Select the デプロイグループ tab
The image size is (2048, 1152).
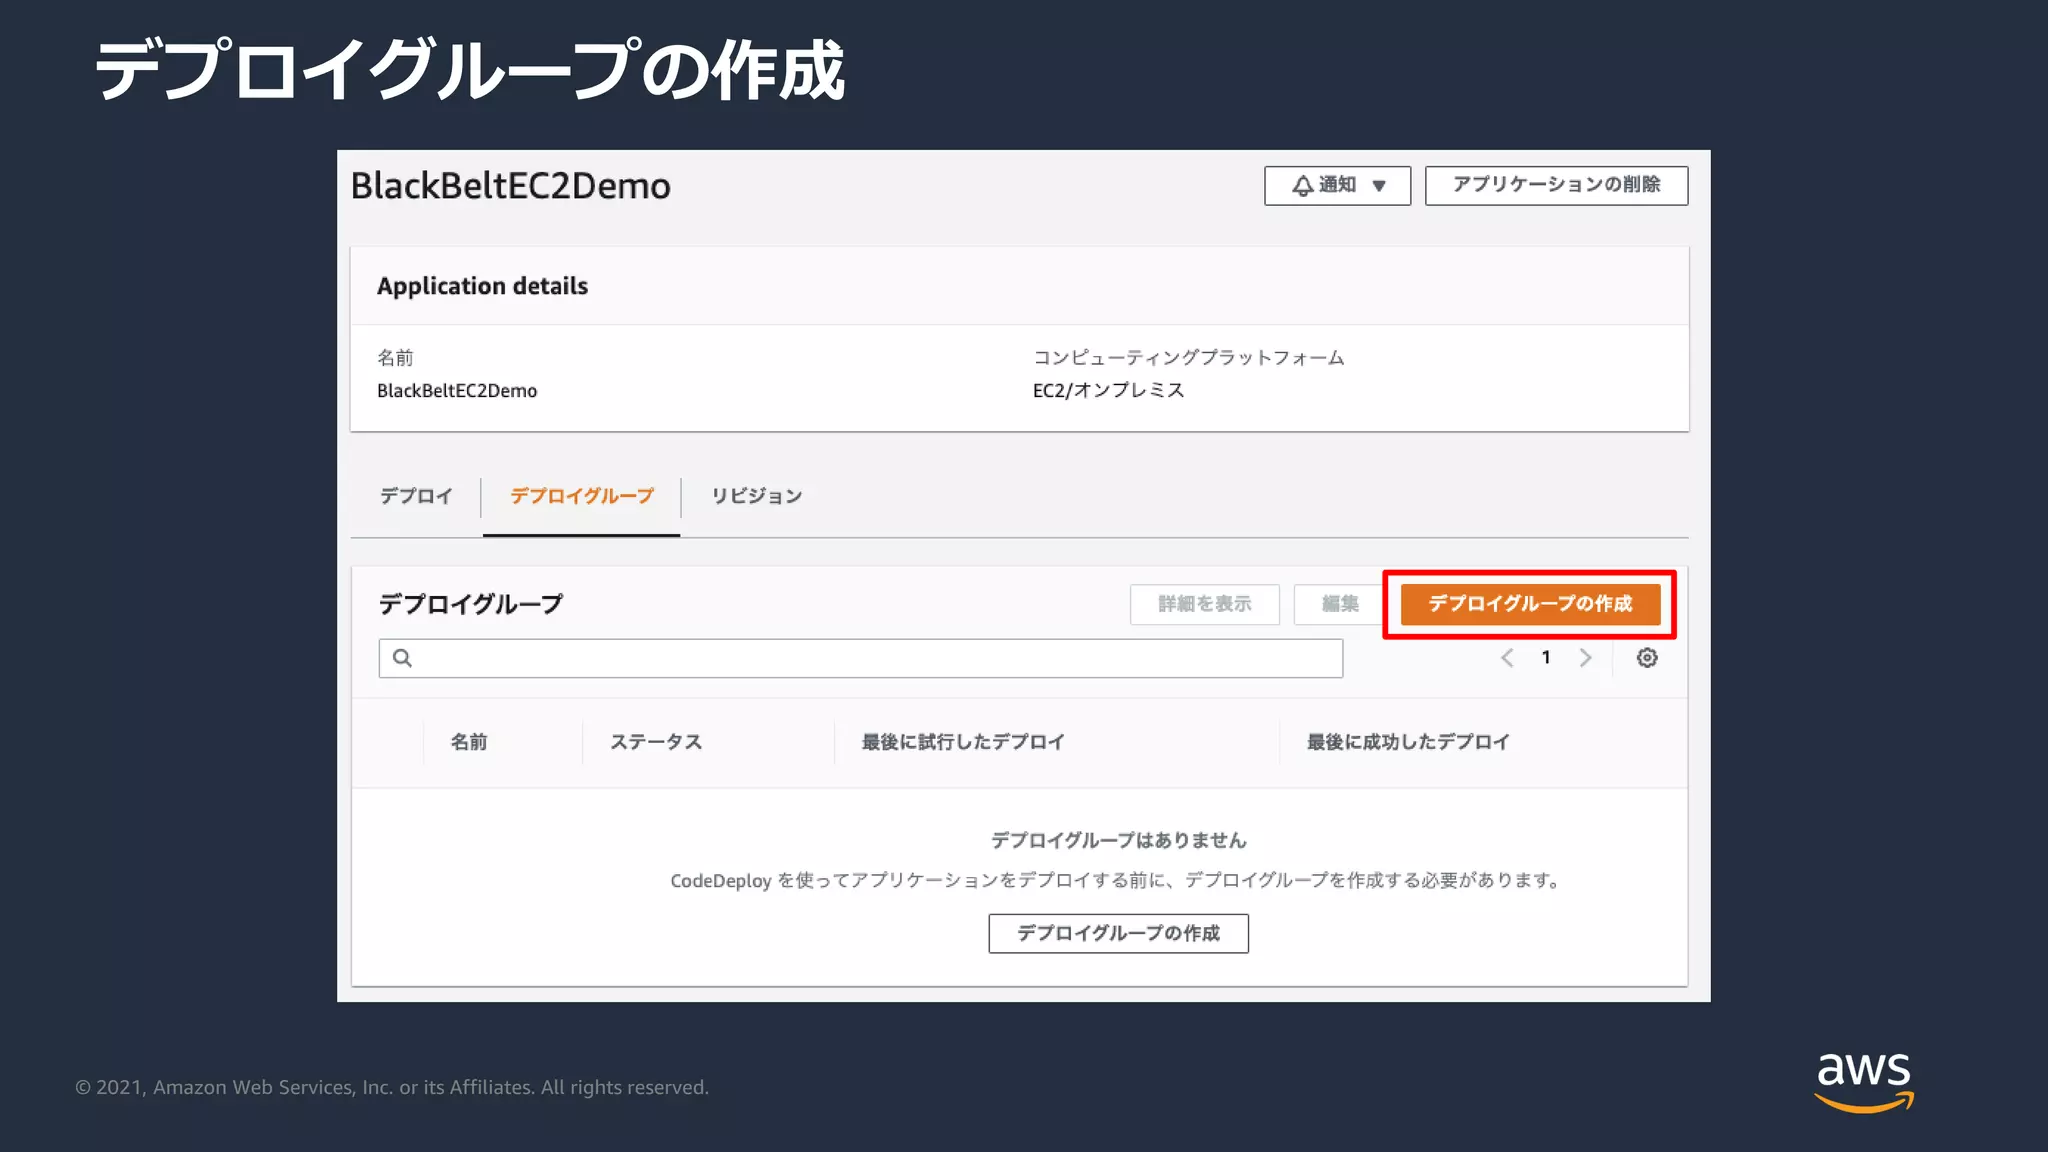(x=582, y=496)
